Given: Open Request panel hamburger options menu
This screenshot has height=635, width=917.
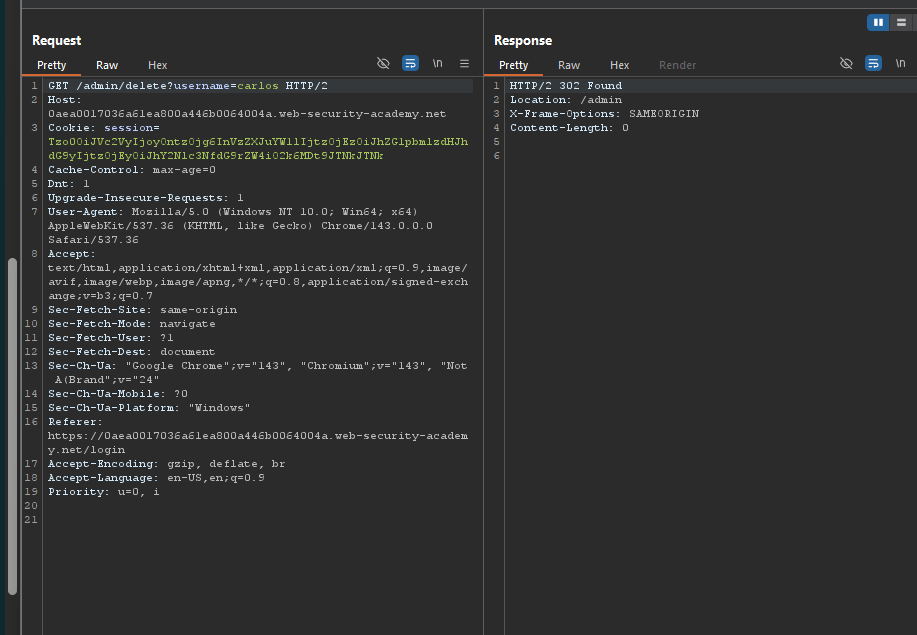Looking at the screenshot, I should [464, 63].
